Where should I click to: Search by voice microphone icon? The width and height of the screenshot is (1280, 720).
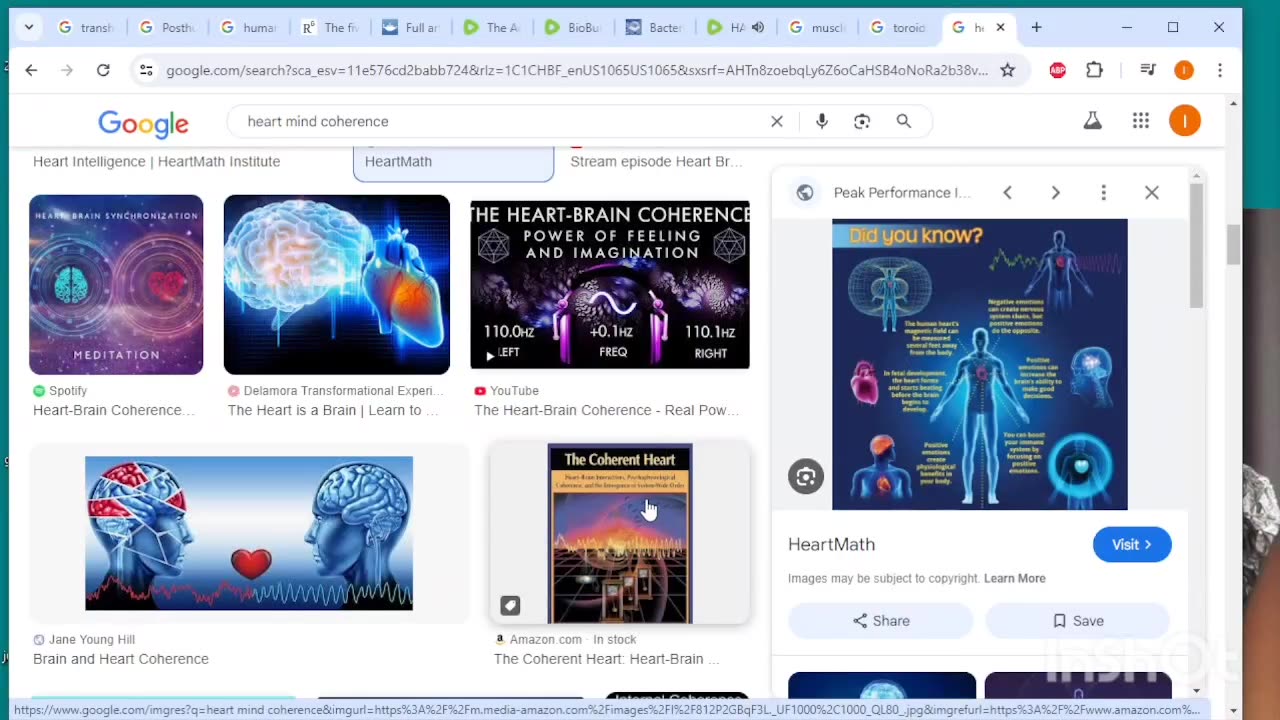click(x=821, y=121)
